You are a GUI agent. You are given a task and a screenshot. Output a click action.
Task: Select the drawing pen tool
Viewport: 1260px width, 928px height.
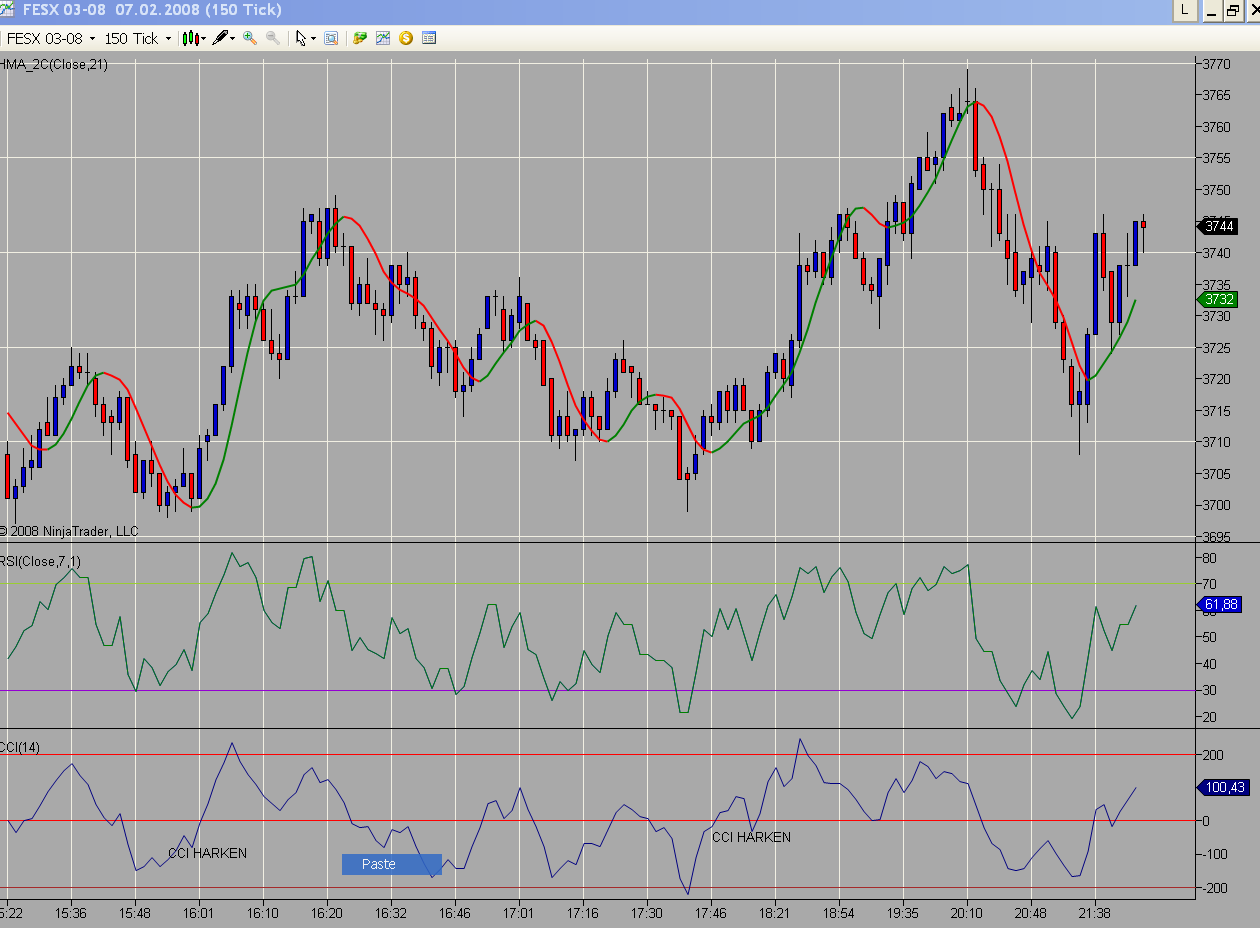(219, 38)
